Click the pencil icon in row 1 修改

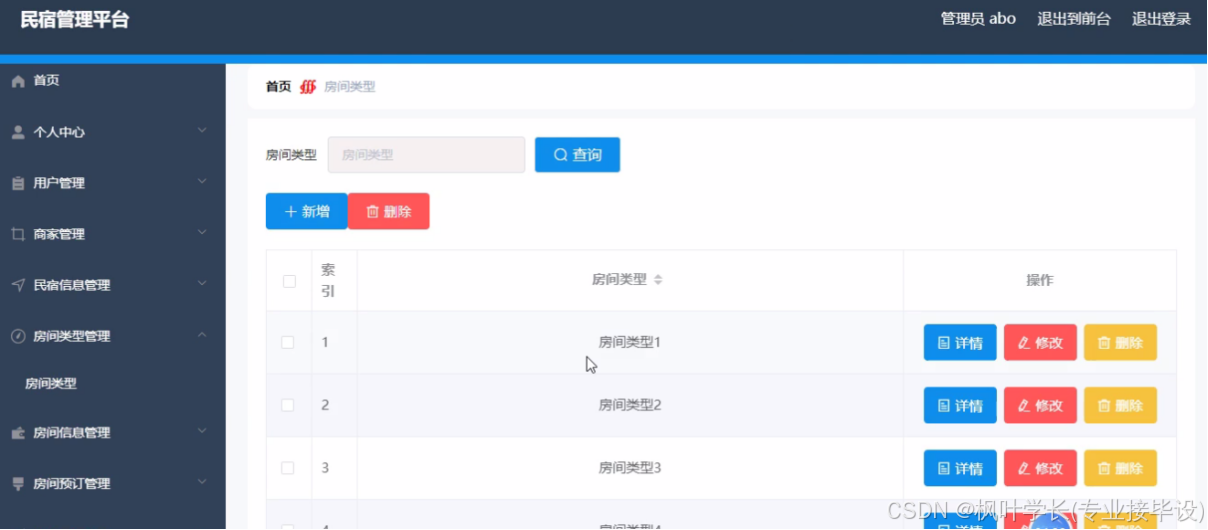pos(1024,343)
